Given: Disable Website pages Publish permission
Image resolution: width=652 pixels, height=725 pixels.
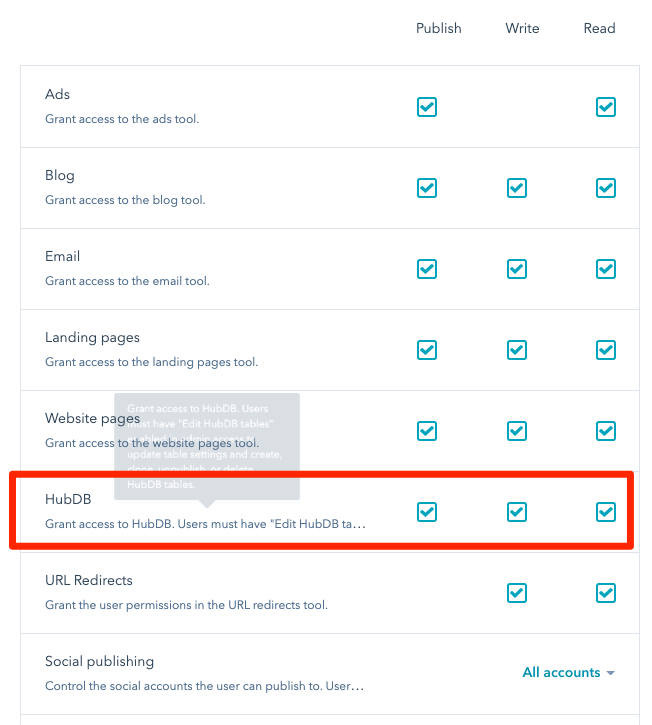Looking at the screenshot, I should pos(426,431).
